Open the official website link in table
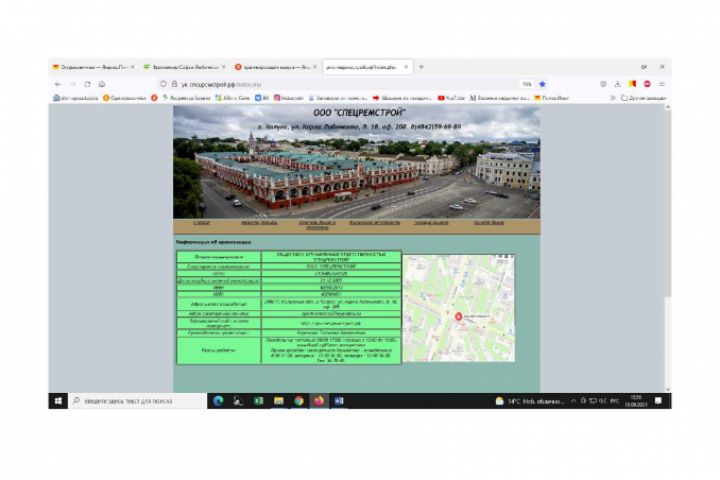The image size is (720, 480). point(331,323)
